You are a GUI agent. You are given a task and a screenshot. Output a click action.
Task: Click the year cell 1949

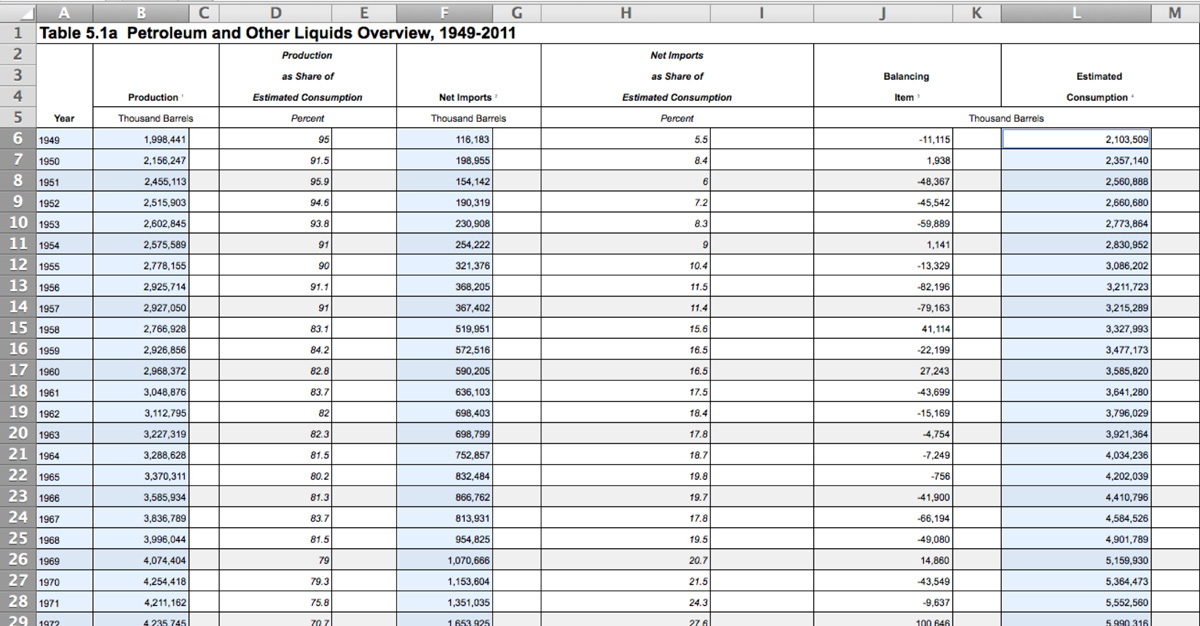(64, 139)
